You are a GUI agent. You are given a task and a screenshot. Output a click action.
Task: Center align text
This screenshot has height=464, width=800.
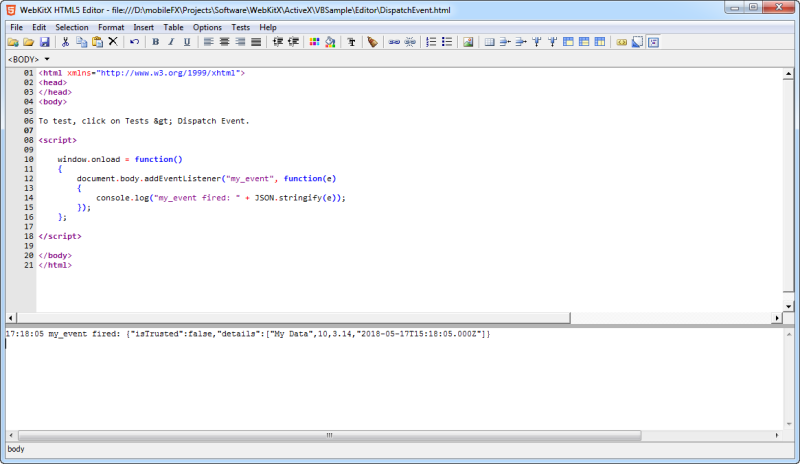[x=224, y=42]
